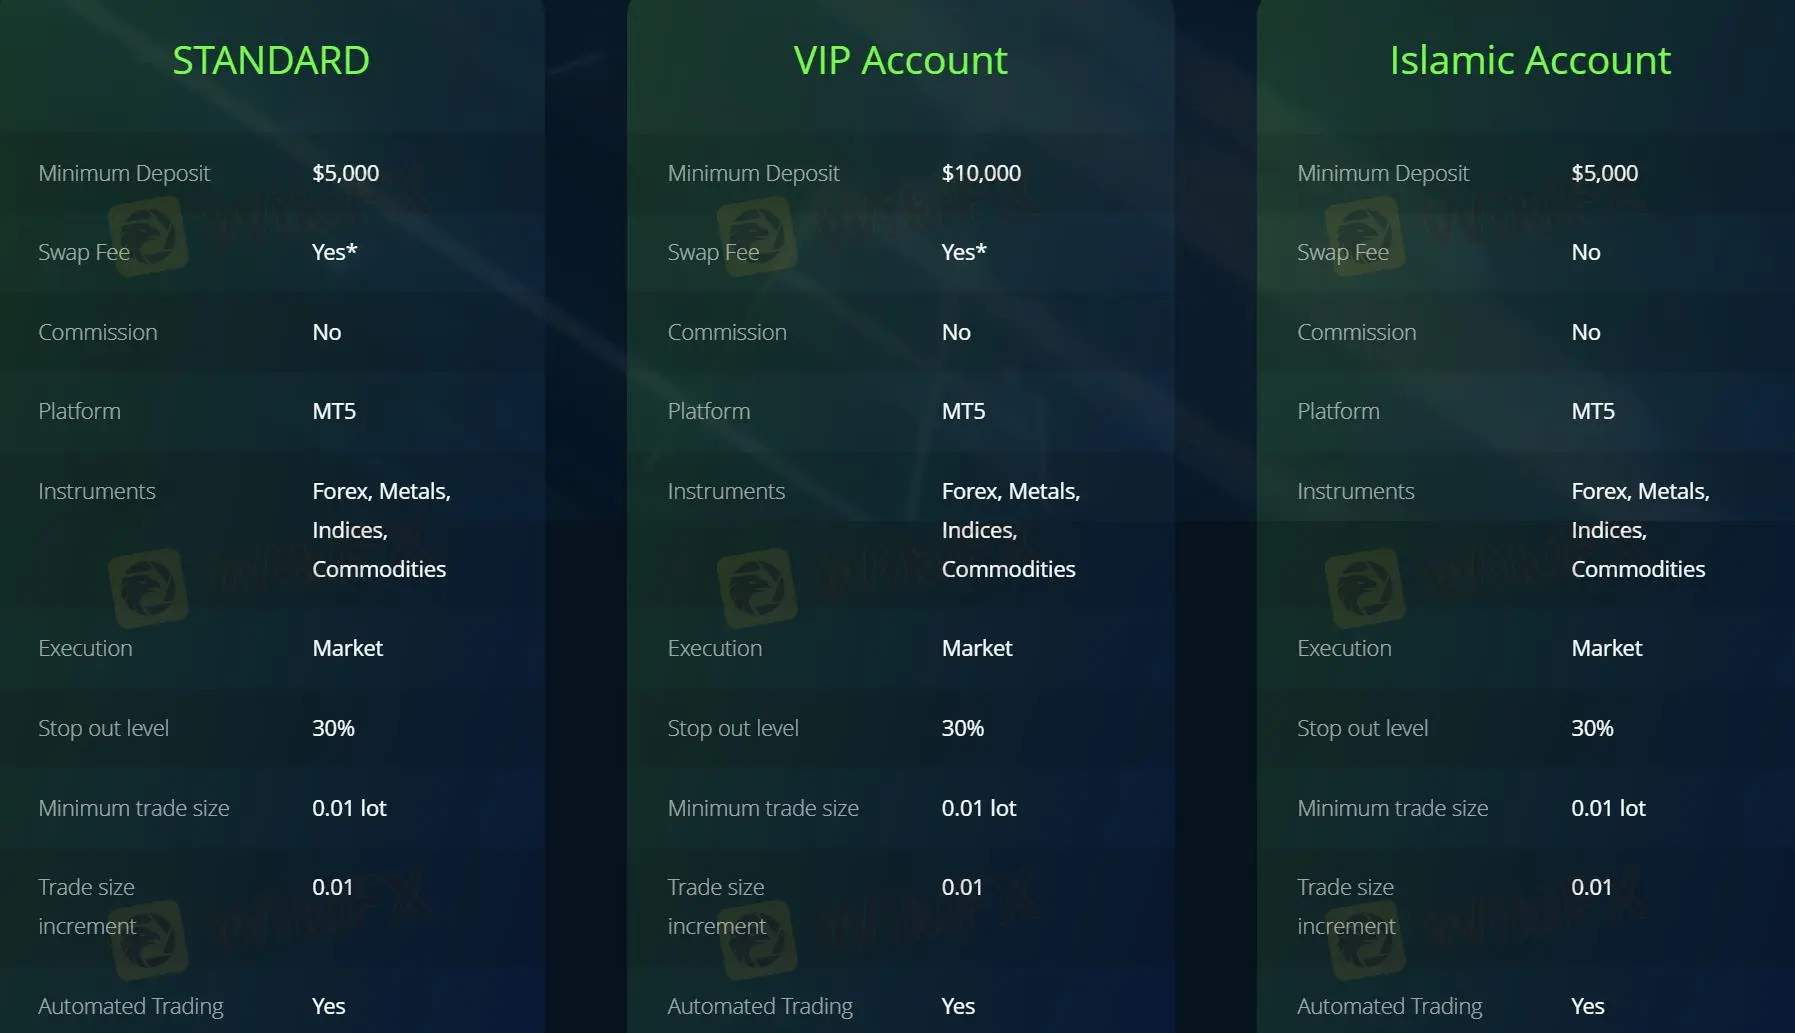Click the Islamic Account's Execution label
Screen dimensions: 1795x1033
tap(1344, 648)
